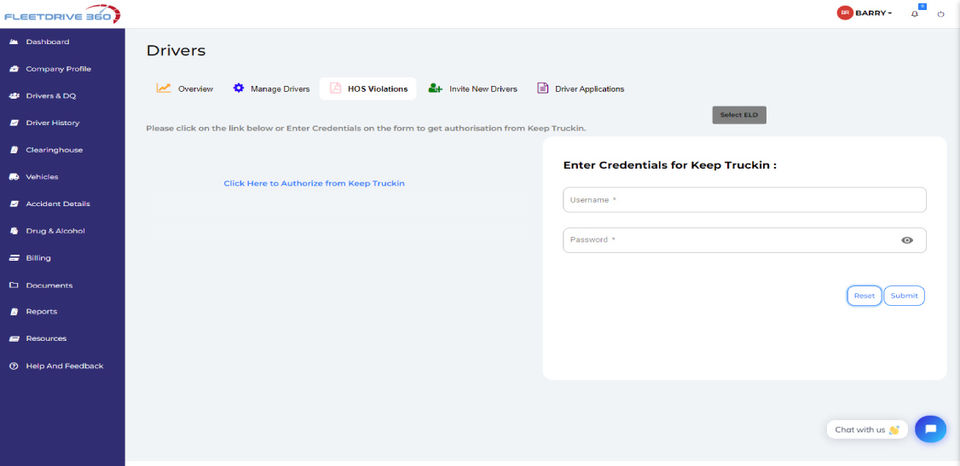960x466 pixels.
Task: Open the Select ELD dropdown
Action: tap(739, 115)
